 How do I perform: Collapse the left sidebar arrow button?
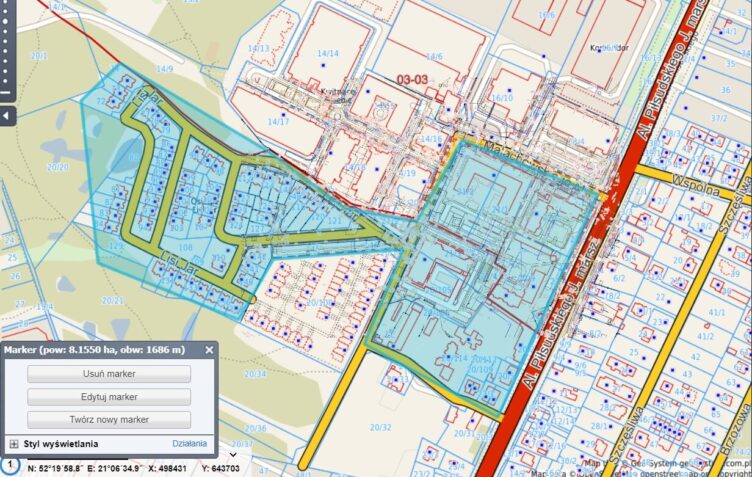[4, 116]
